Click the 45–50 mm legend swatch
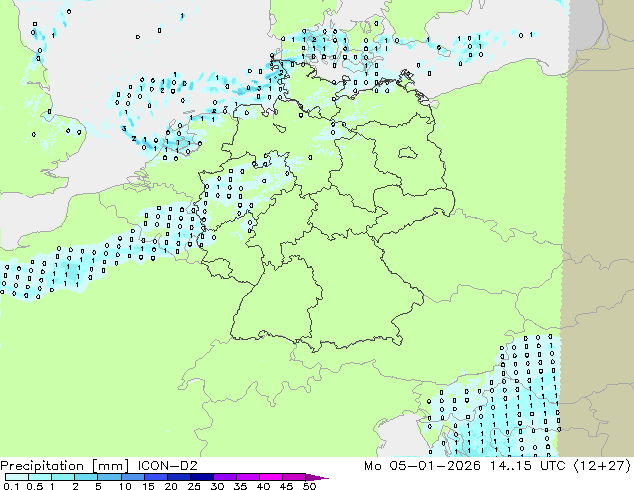The image size is (634, 490). click(293, 477)
